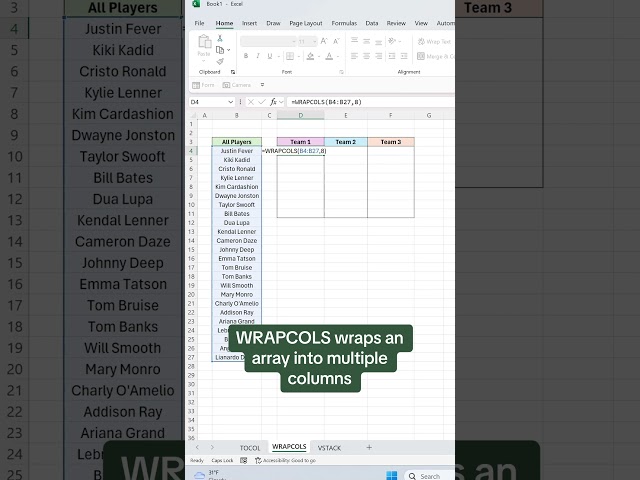
Task: Open the Windows Start menu
Action: [x=391, y=476]
